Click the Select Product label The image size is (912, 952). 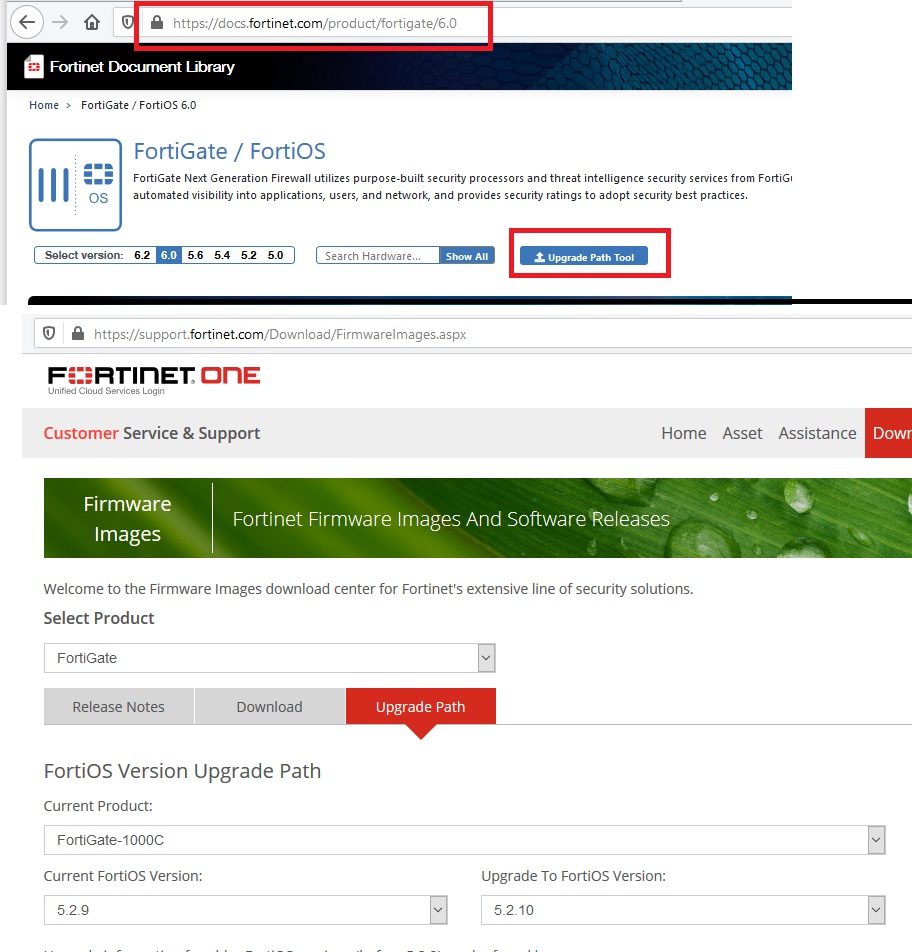click(99, 618)
